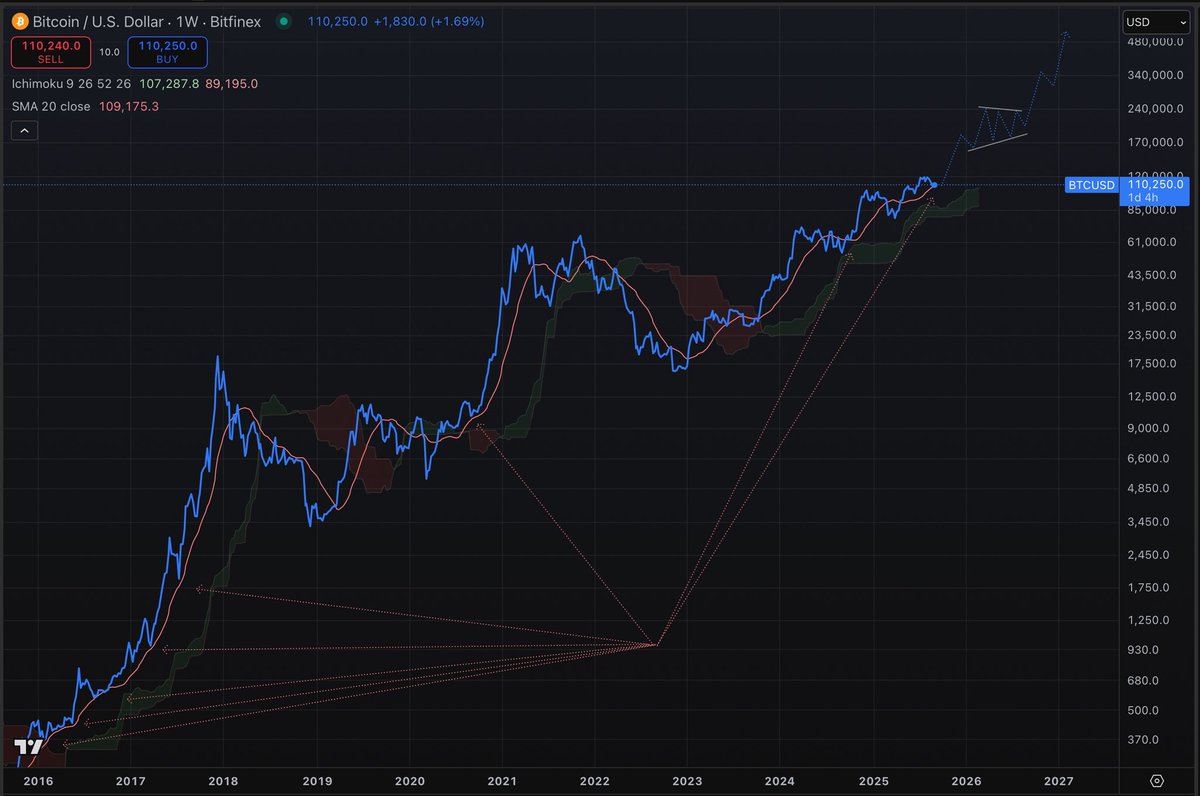
Task: Click the 2019 label on the time axis
Action: coord(317,780)
